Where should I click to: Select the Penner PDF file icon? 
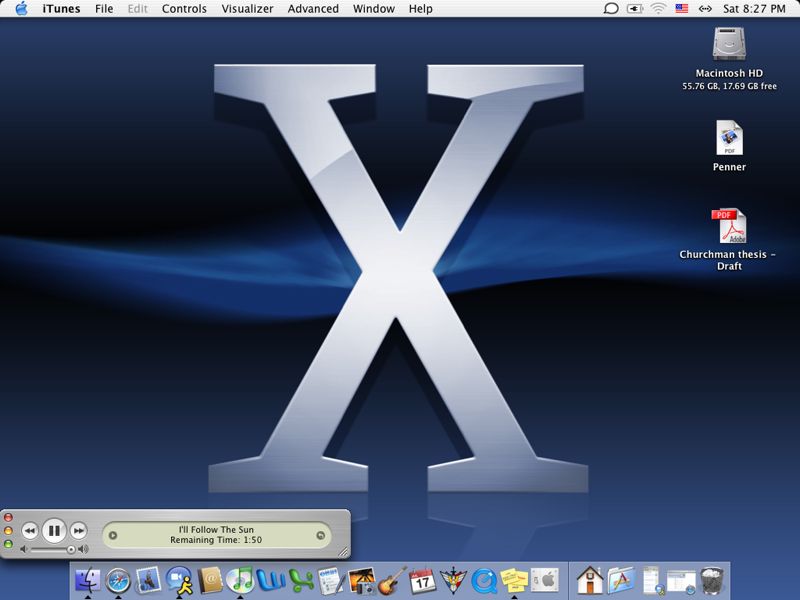click(x=730, y=138)
